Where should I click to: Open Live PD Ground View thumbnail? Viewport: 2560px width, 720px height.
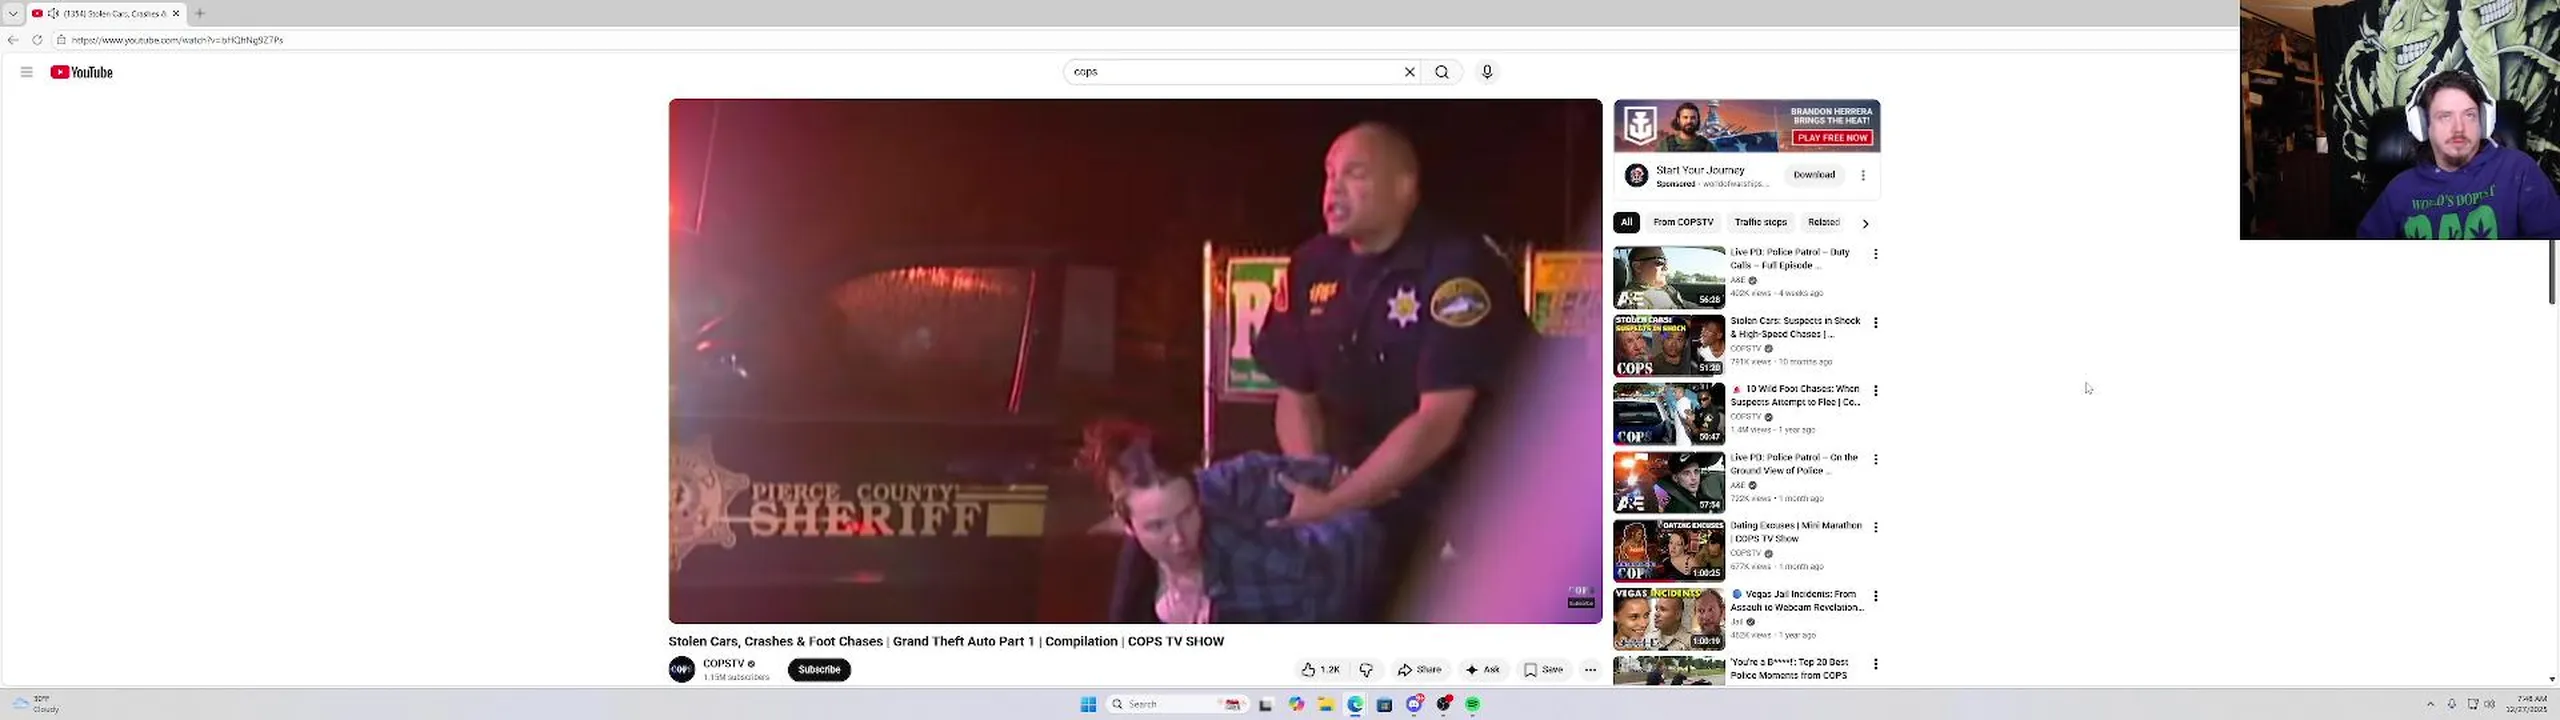click(1669, 482)
